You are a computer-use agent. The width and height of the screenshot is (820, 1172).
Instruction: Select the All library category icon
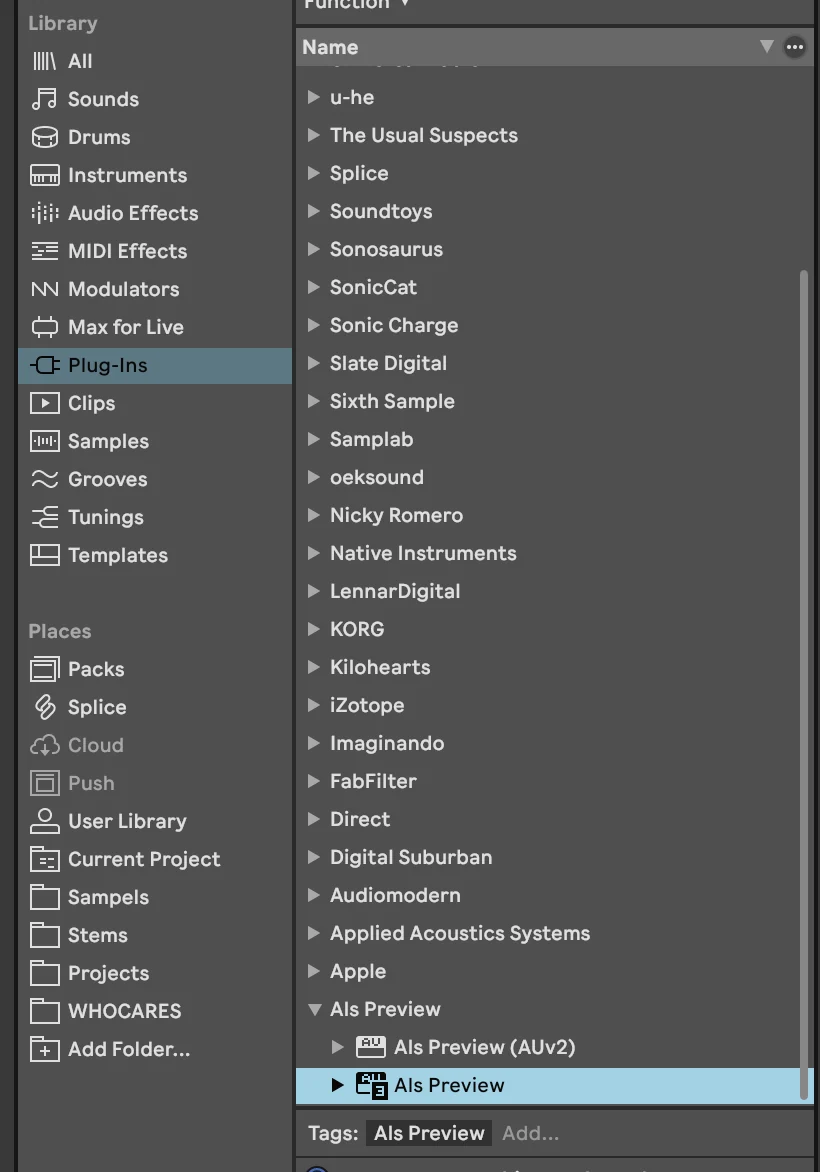44,61
